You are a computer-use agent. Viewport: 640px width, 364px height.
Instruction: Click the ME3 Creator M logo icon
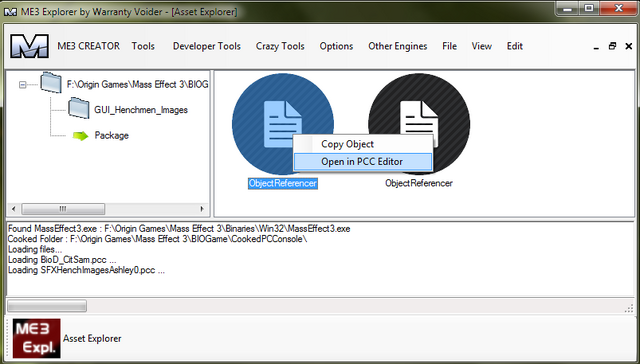coord(29,46)
